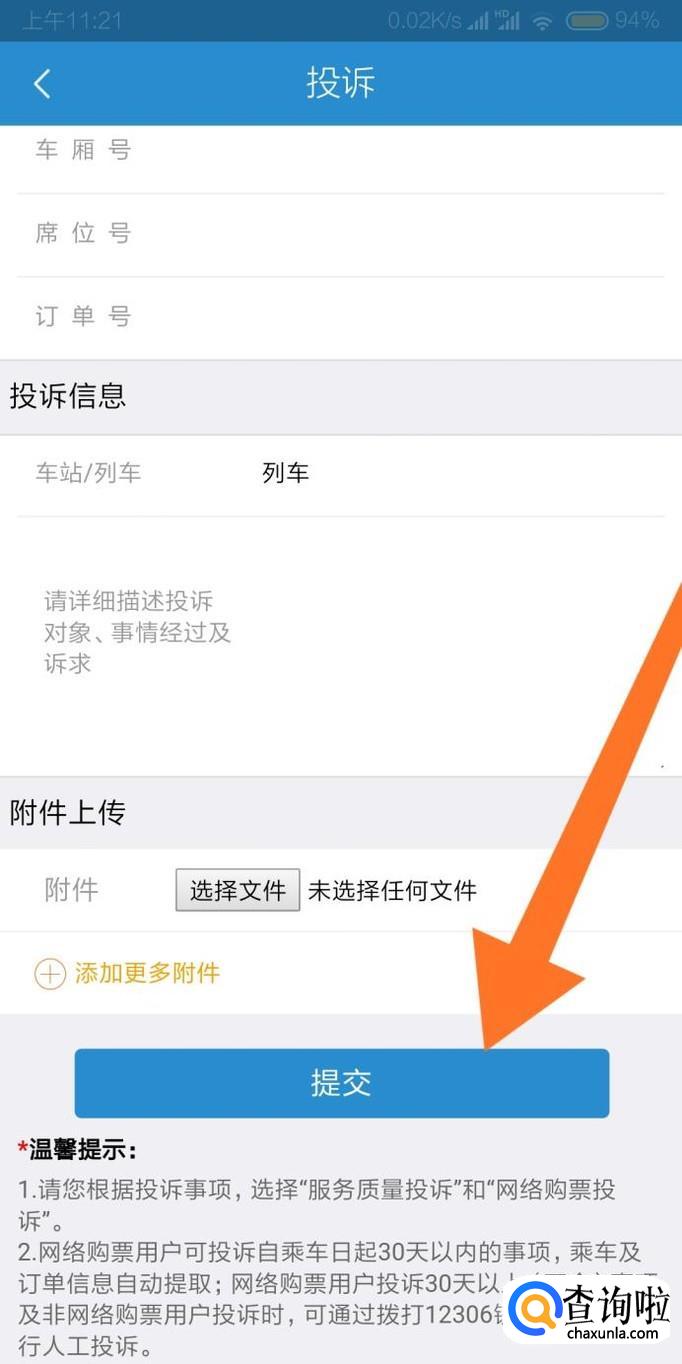Click the 提交 submit button
This screenshot has height=1364, width=682.
[x=342, y=1083]
